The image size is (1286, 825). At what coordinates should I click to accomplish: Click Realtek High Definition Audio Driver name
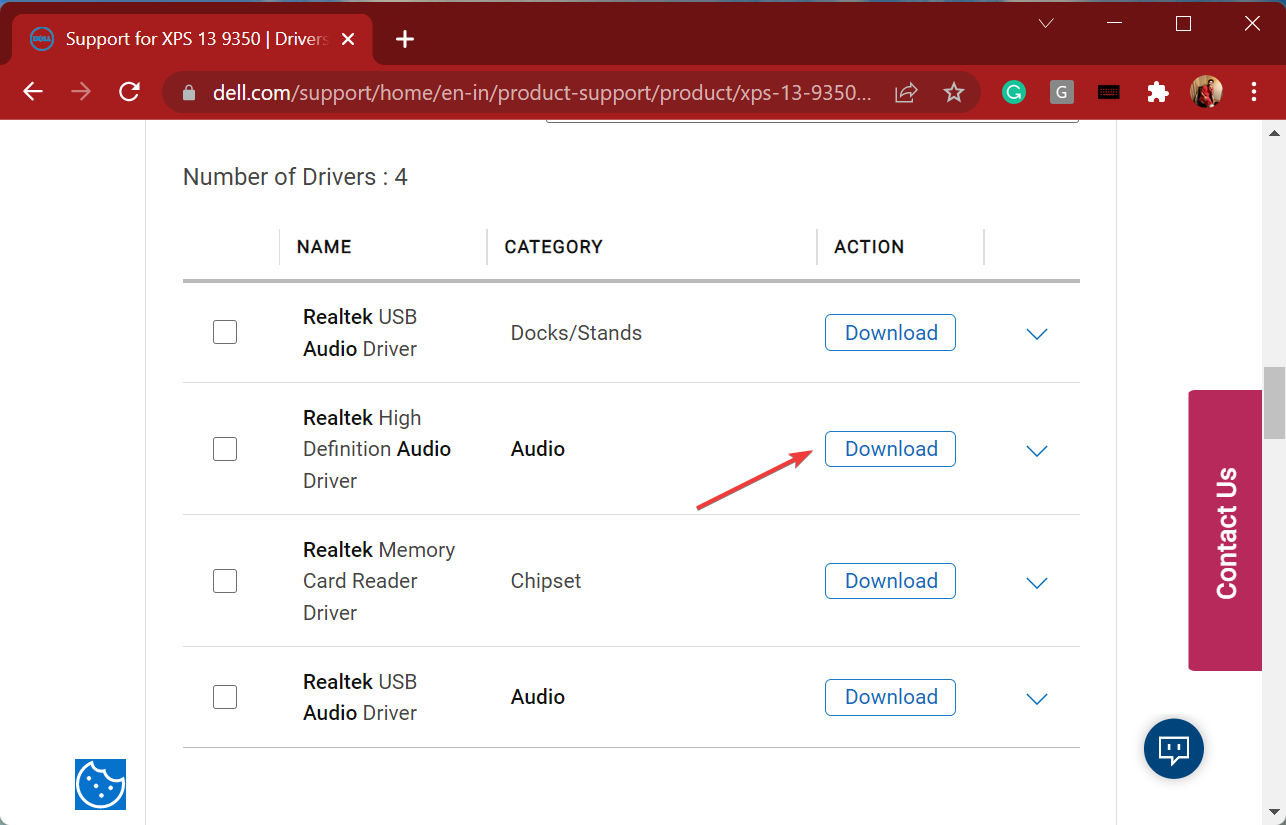click(377, 449)
